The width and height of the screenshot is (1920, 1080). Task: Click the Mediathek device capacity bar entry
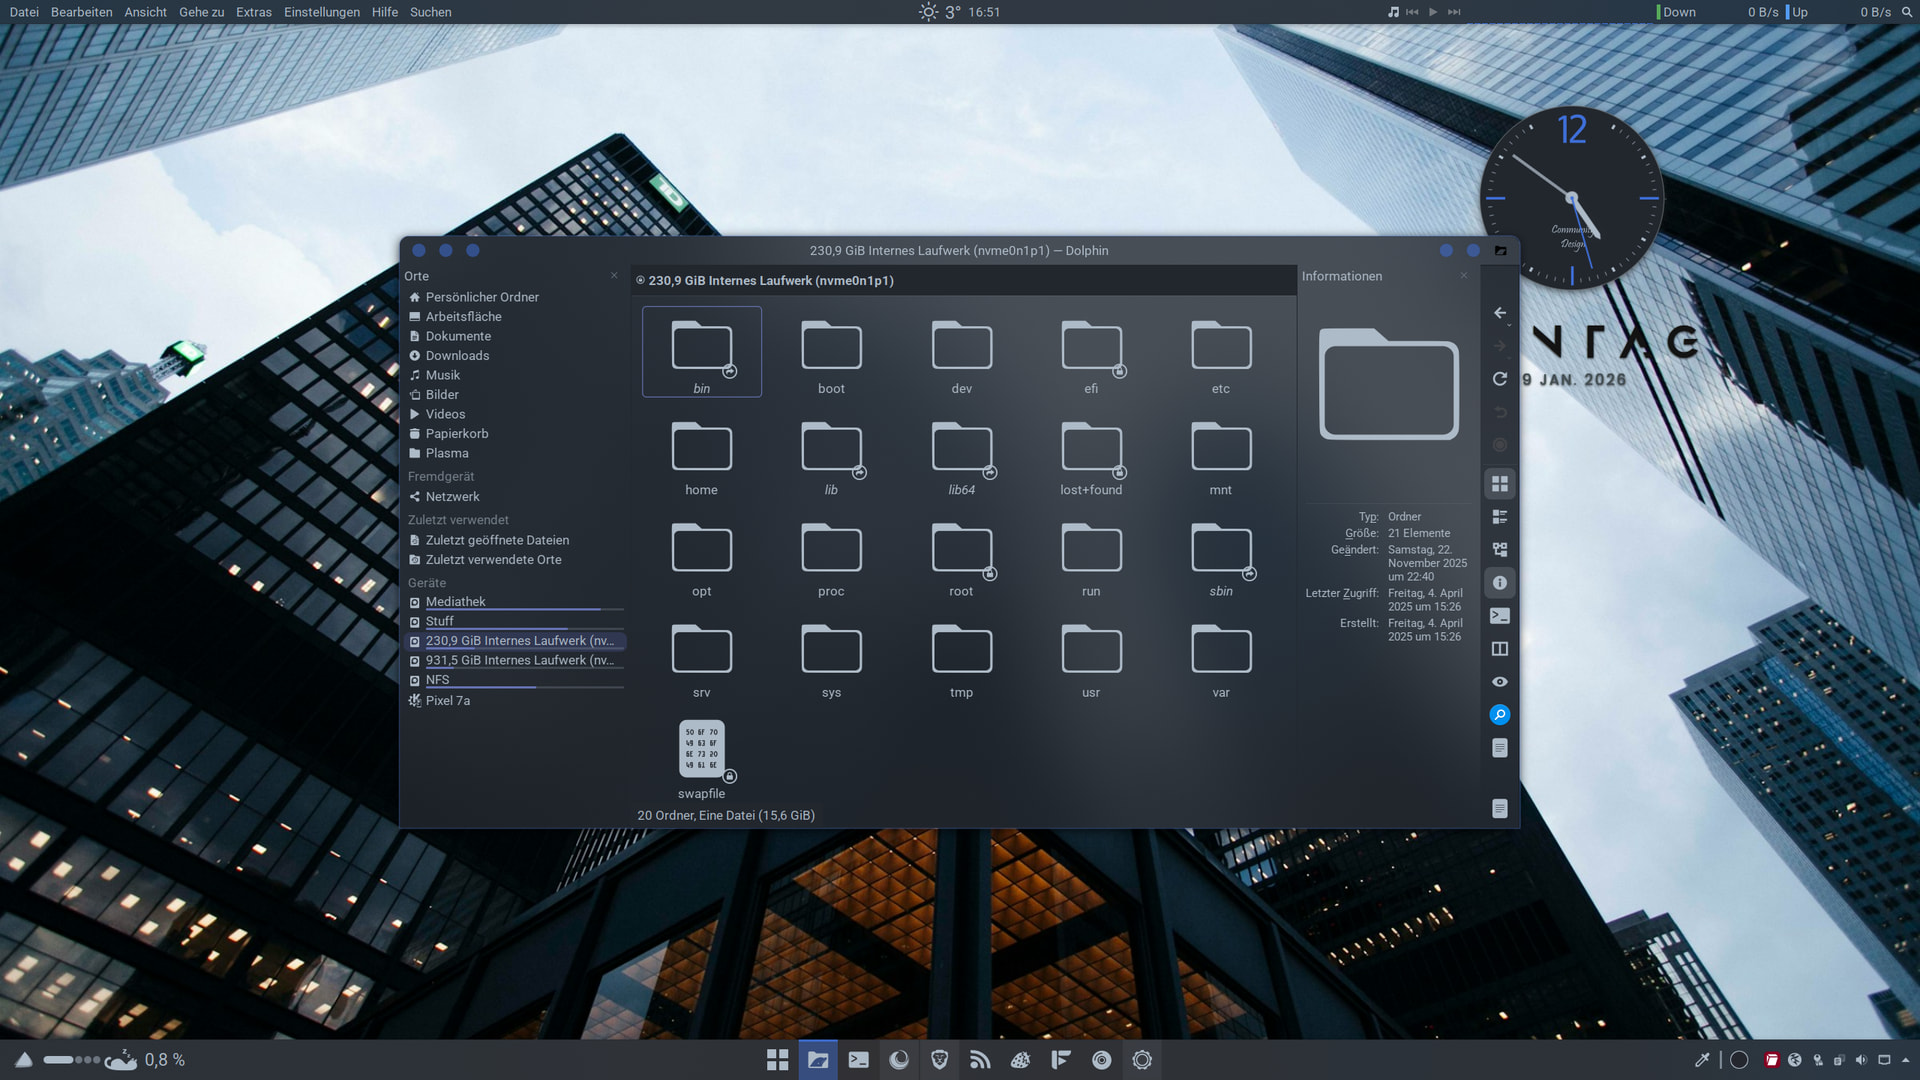[456, 602]
